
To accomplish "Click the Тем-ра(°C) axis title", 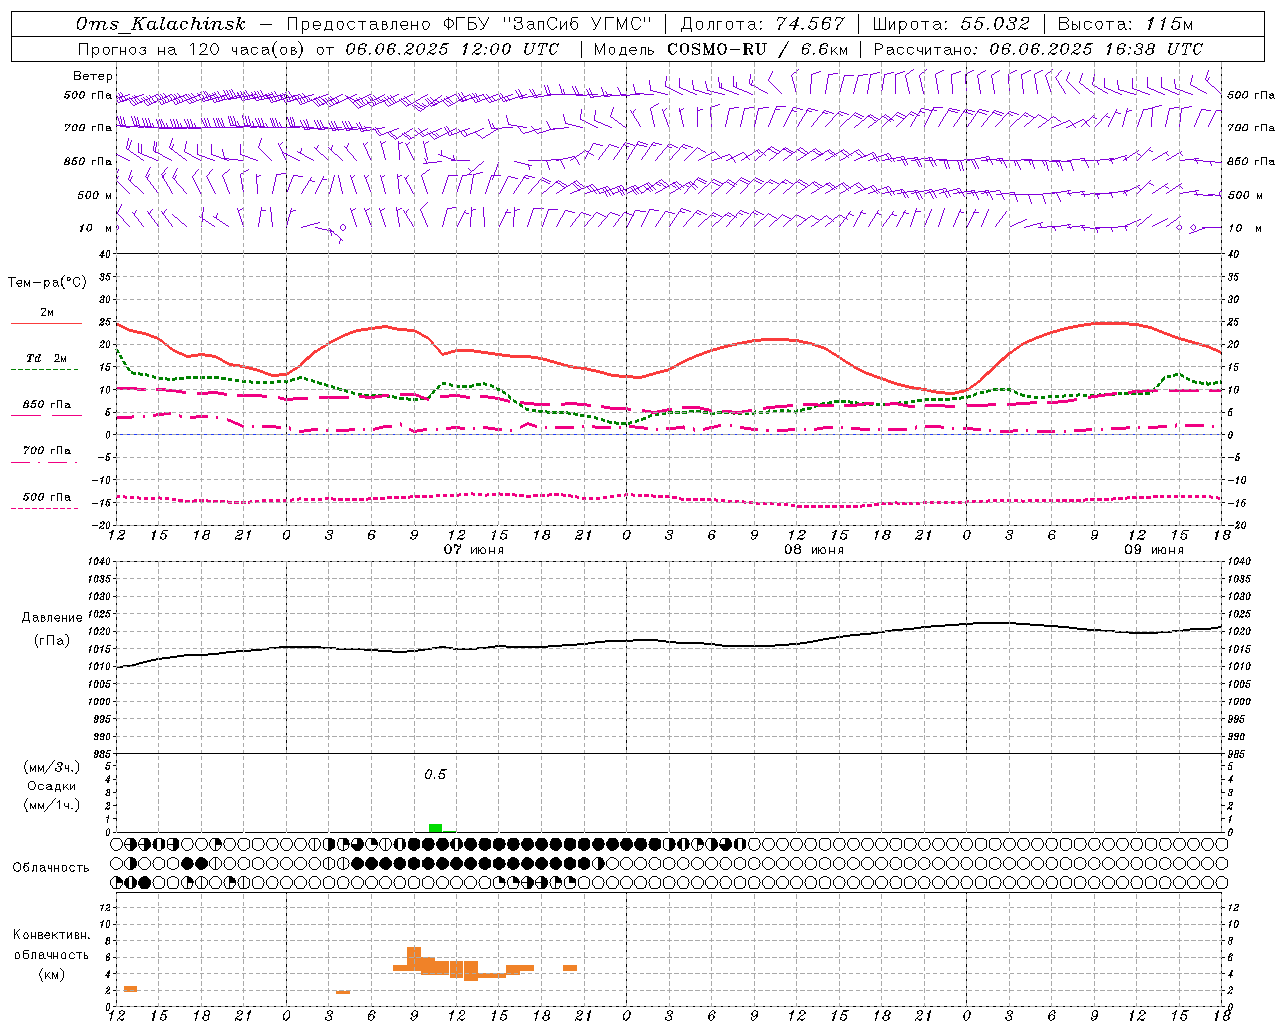I will coord(47,283).
